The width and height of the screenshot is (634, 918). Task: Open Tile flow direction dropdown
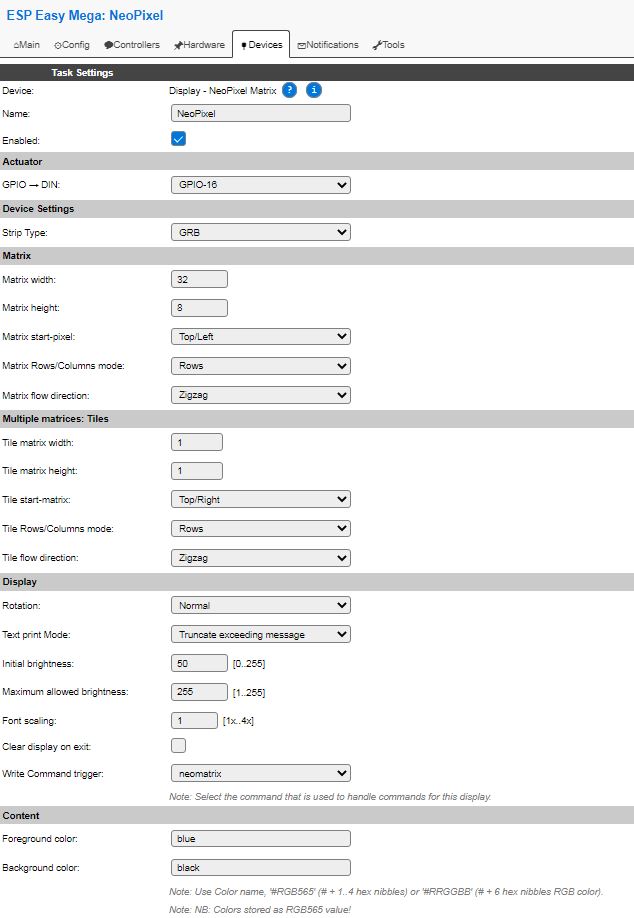tap(261, 558)
